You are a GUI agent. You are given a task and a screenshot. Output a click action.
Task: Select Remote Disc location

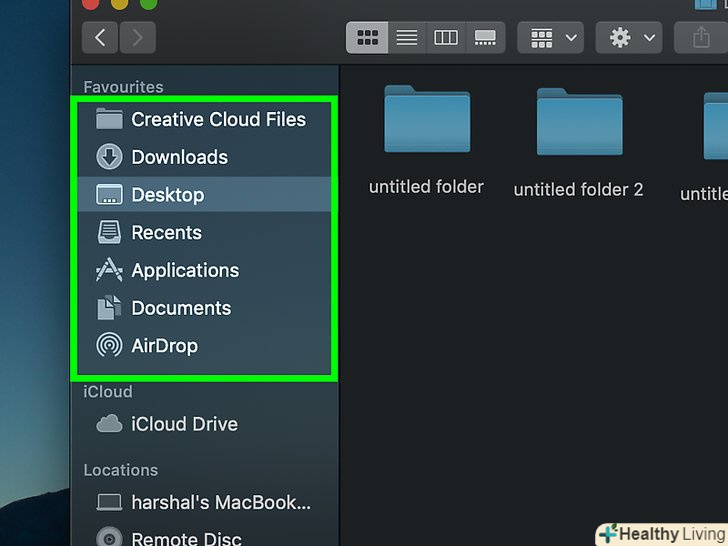pos(204,538)
